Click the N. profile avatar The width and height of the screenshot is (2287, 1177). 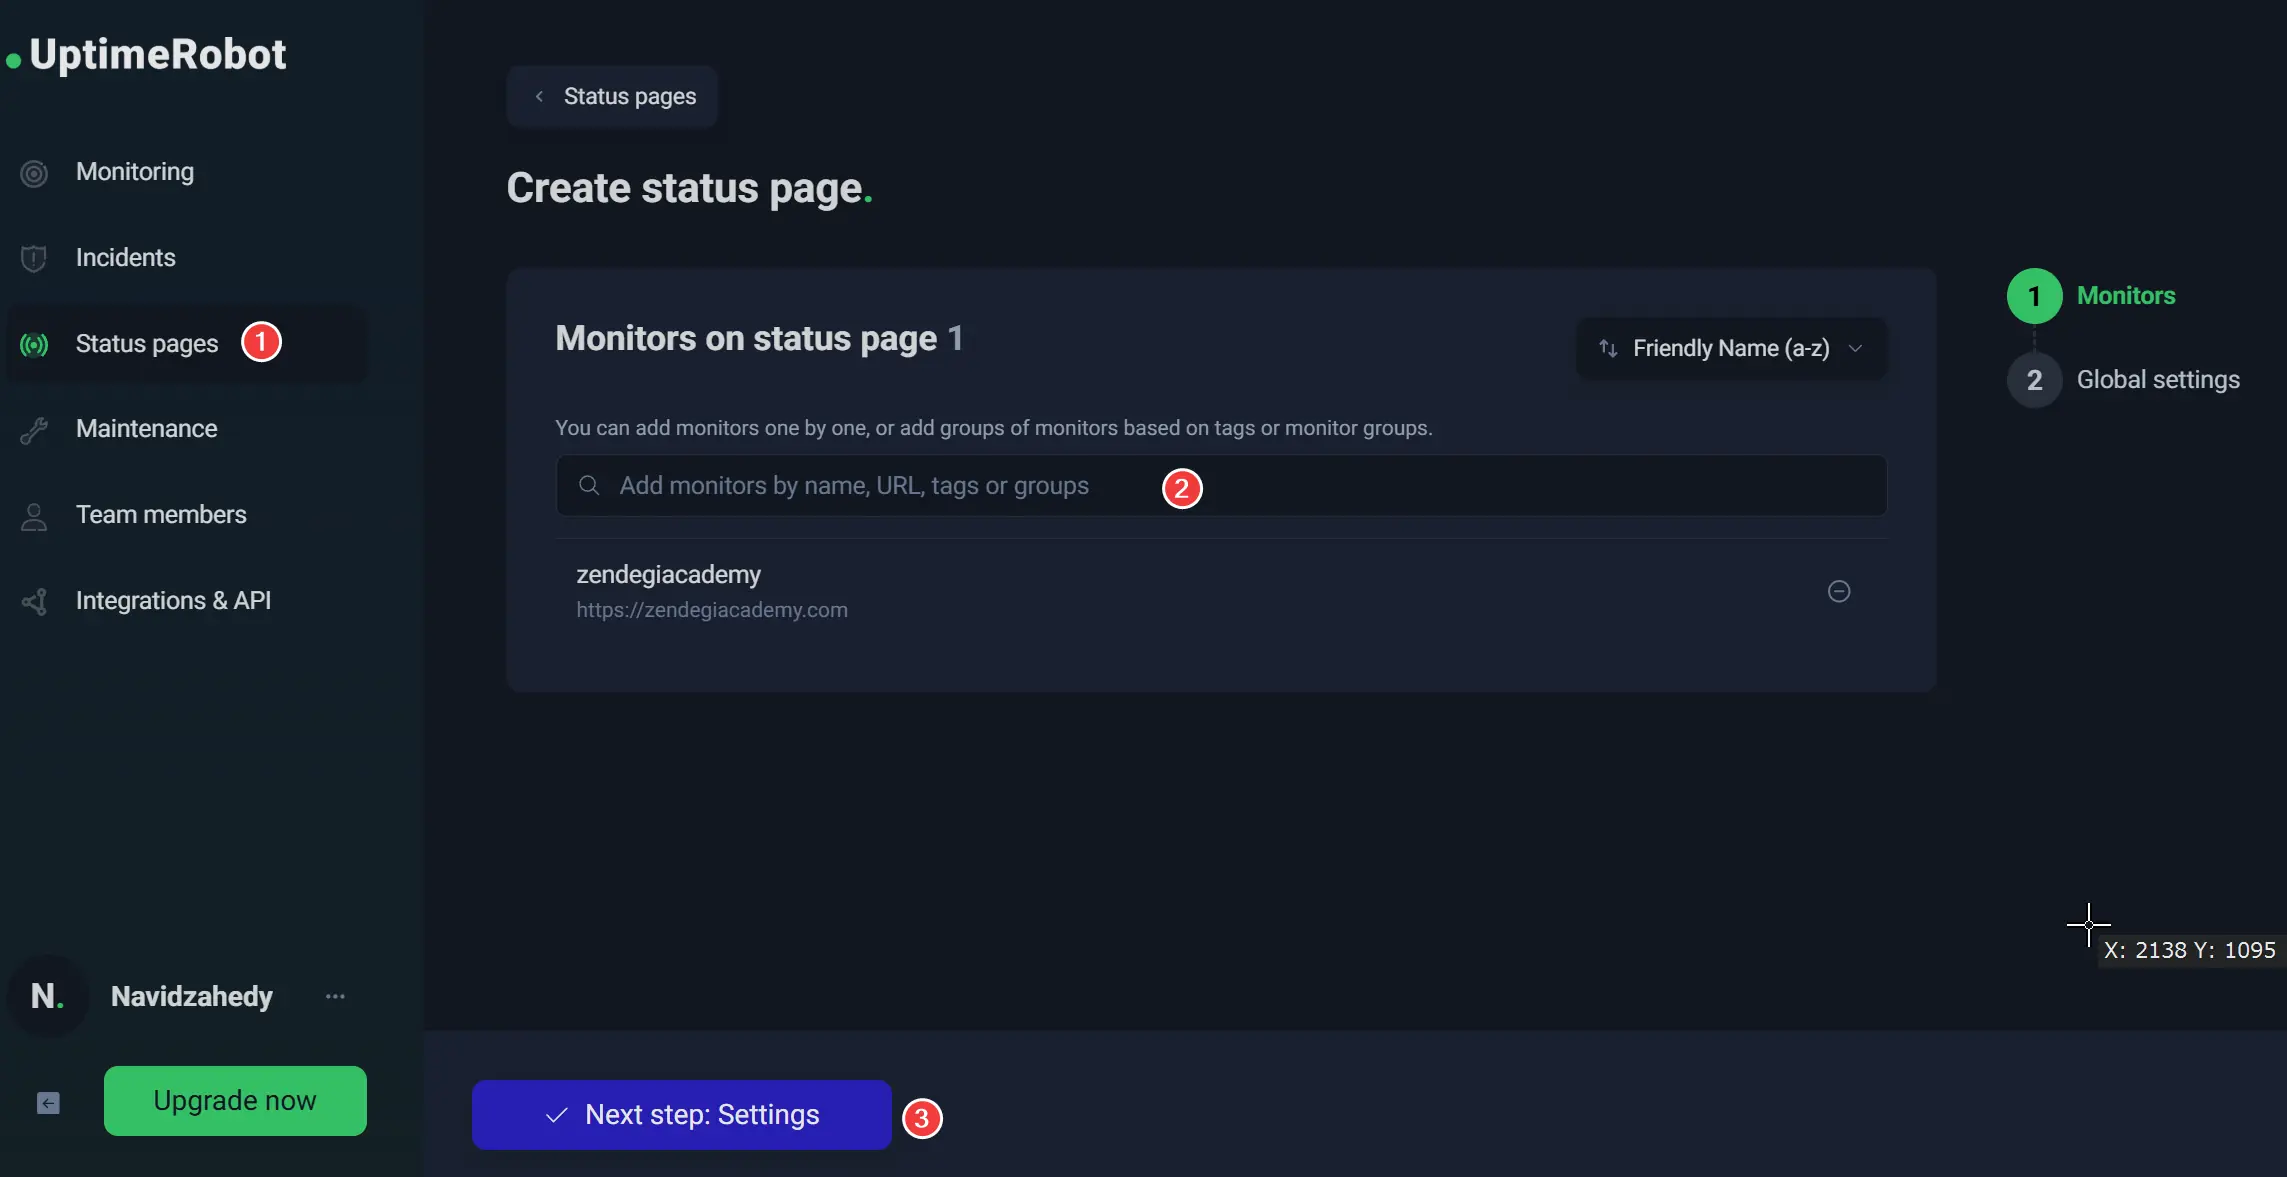[x=47, y=996]
